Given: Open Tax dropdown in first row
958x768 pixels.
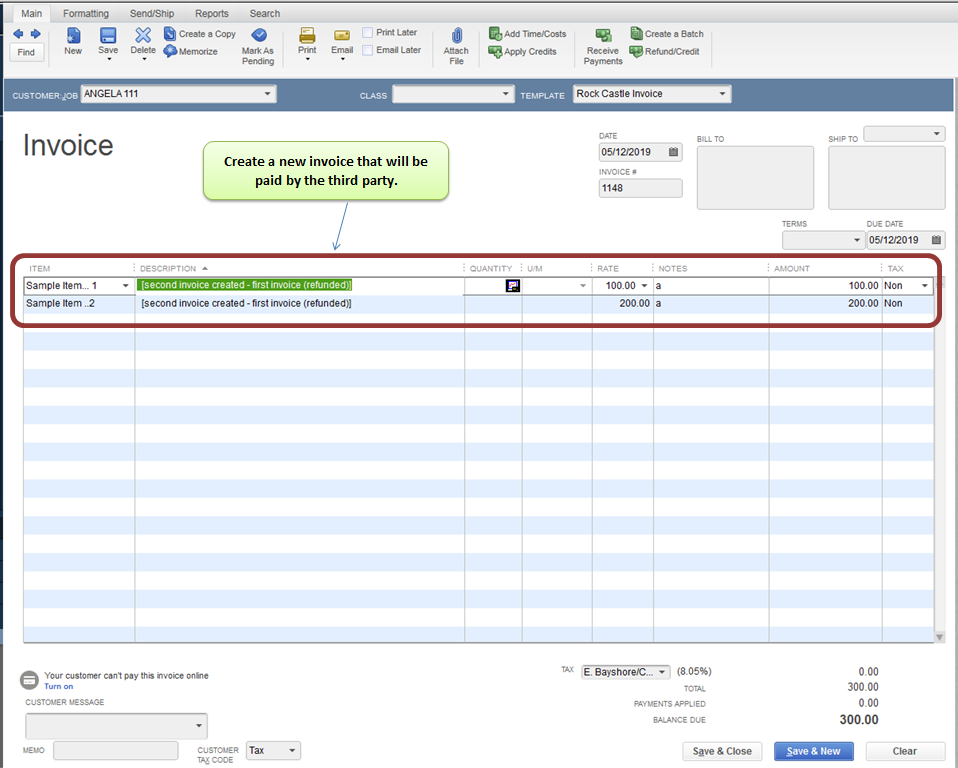Looking at the screenshot, I should [925, 286].
